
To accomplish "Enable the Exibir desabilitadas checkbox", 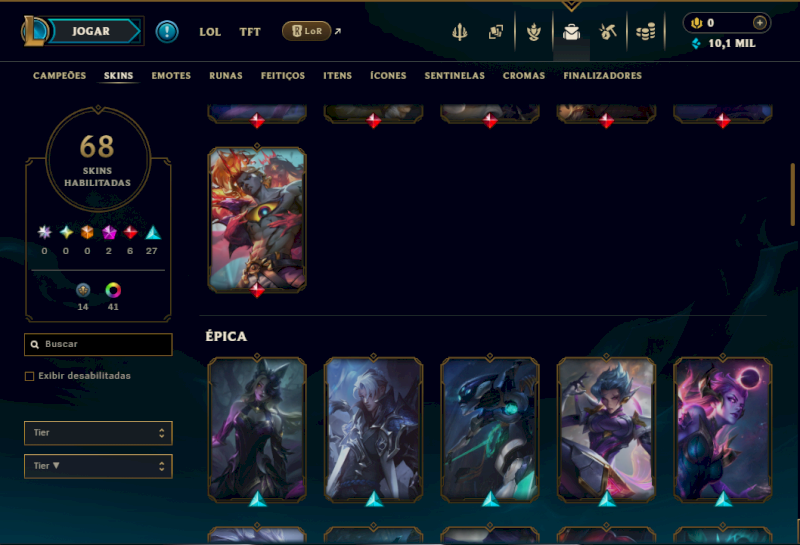I will [30, 376].
